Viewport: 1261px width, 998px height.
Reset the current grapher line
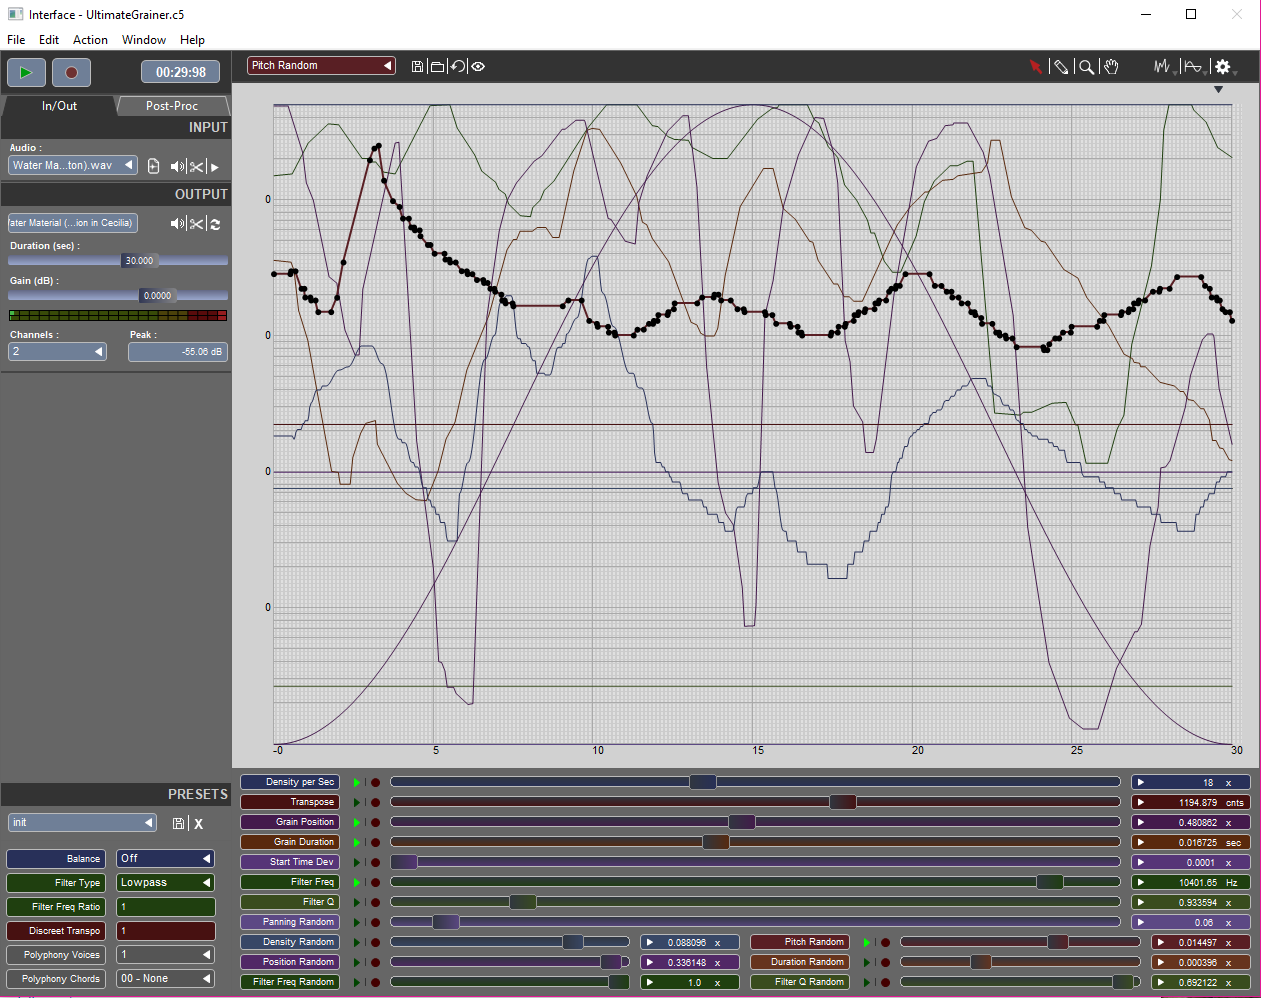click(458, 66)
